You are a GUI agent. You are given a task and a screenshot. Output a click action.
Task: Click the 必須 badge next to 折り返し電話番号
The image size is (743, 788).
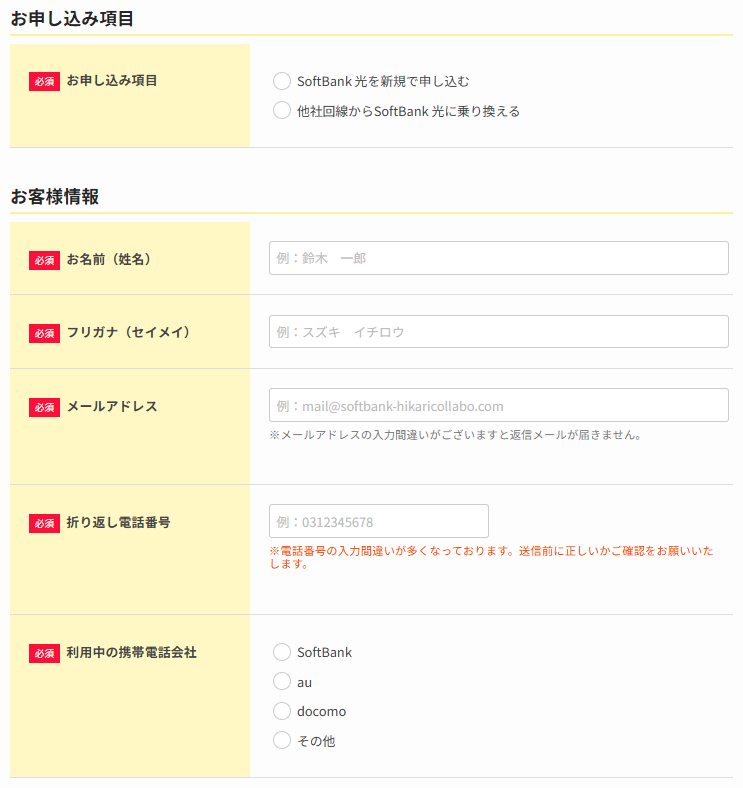click(x=44, y=524)
